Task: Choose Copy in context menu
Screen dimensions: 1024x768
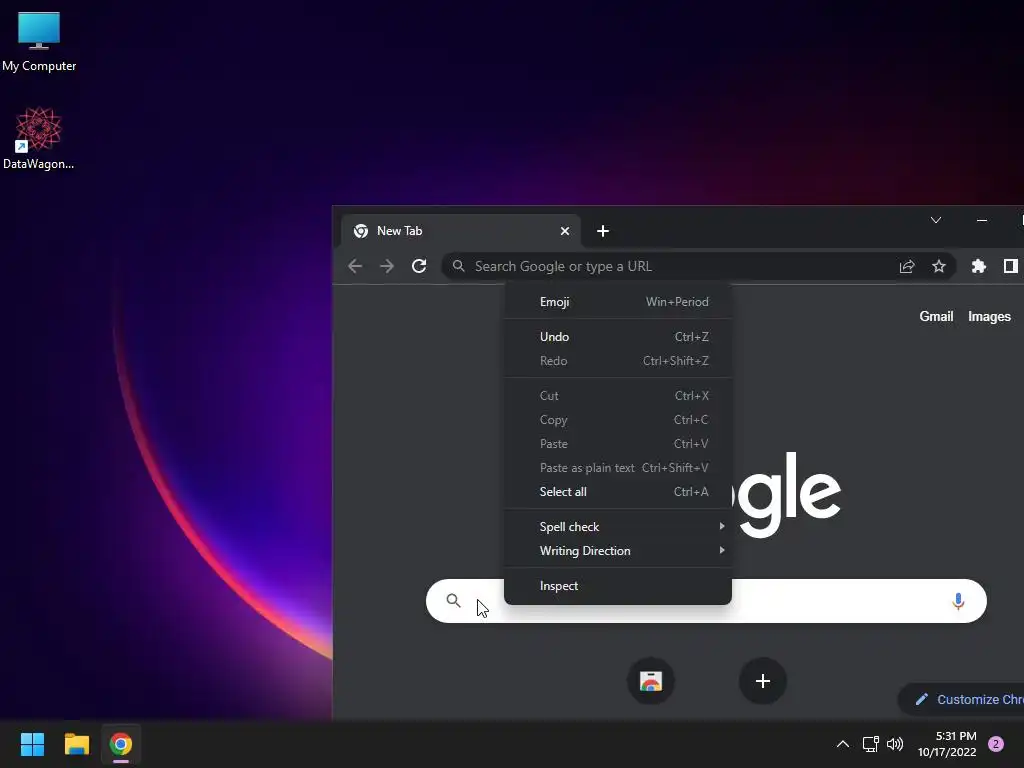Action: point(618,420)
